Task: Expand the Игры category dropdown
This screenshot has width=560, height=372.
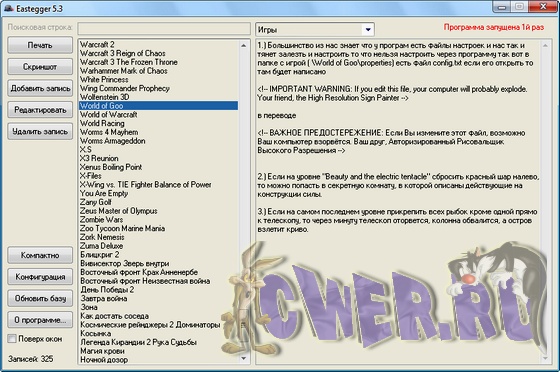Action: (x=368, y=30)
